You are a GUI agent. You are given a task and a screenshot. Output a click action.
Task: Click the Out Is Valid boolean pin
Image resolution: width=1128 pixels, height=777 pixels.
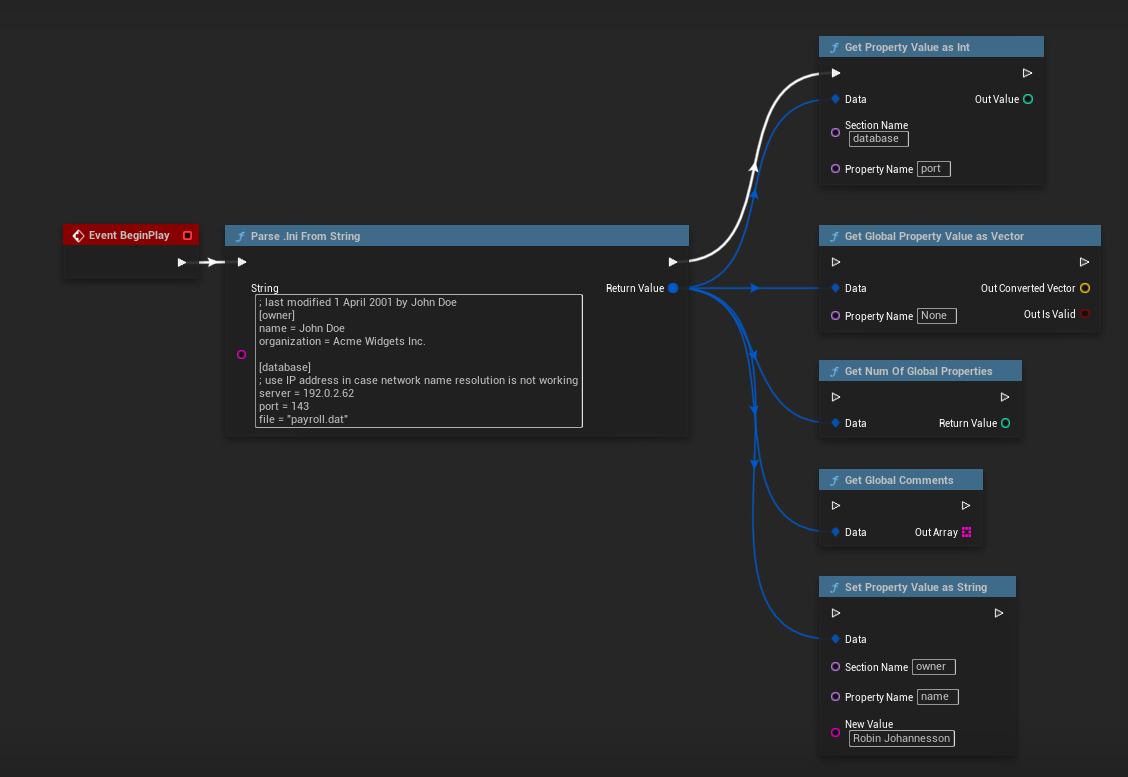point(1085,314)
